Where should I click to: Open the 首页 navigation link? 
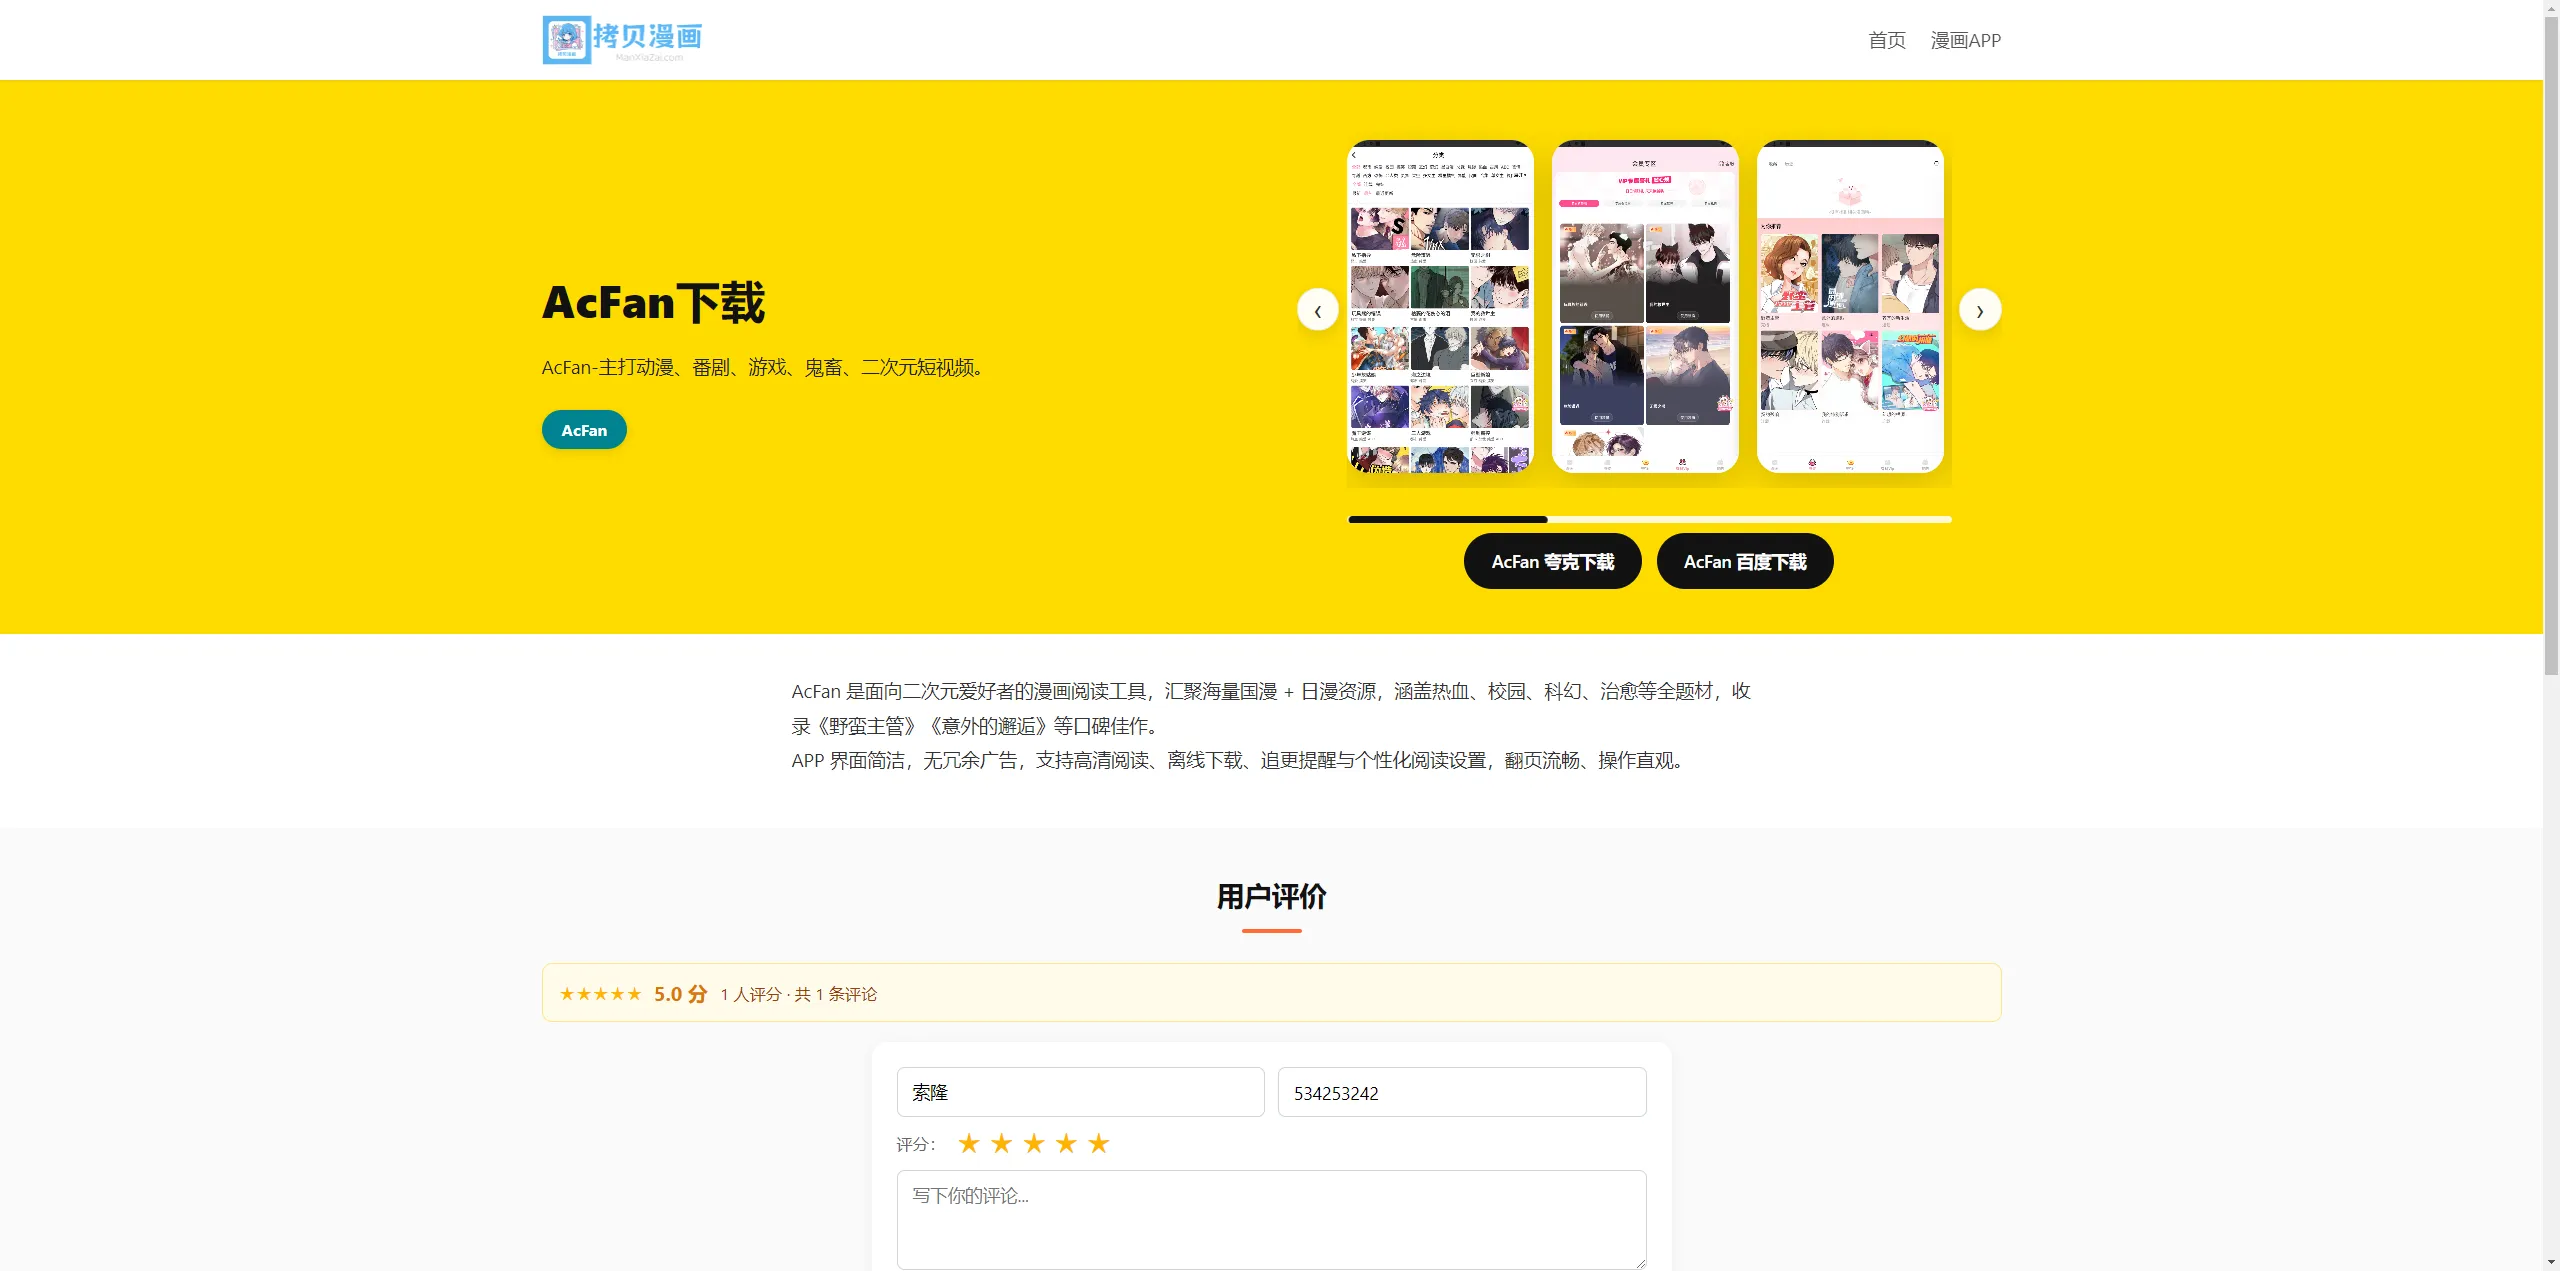click(1887, 40)
